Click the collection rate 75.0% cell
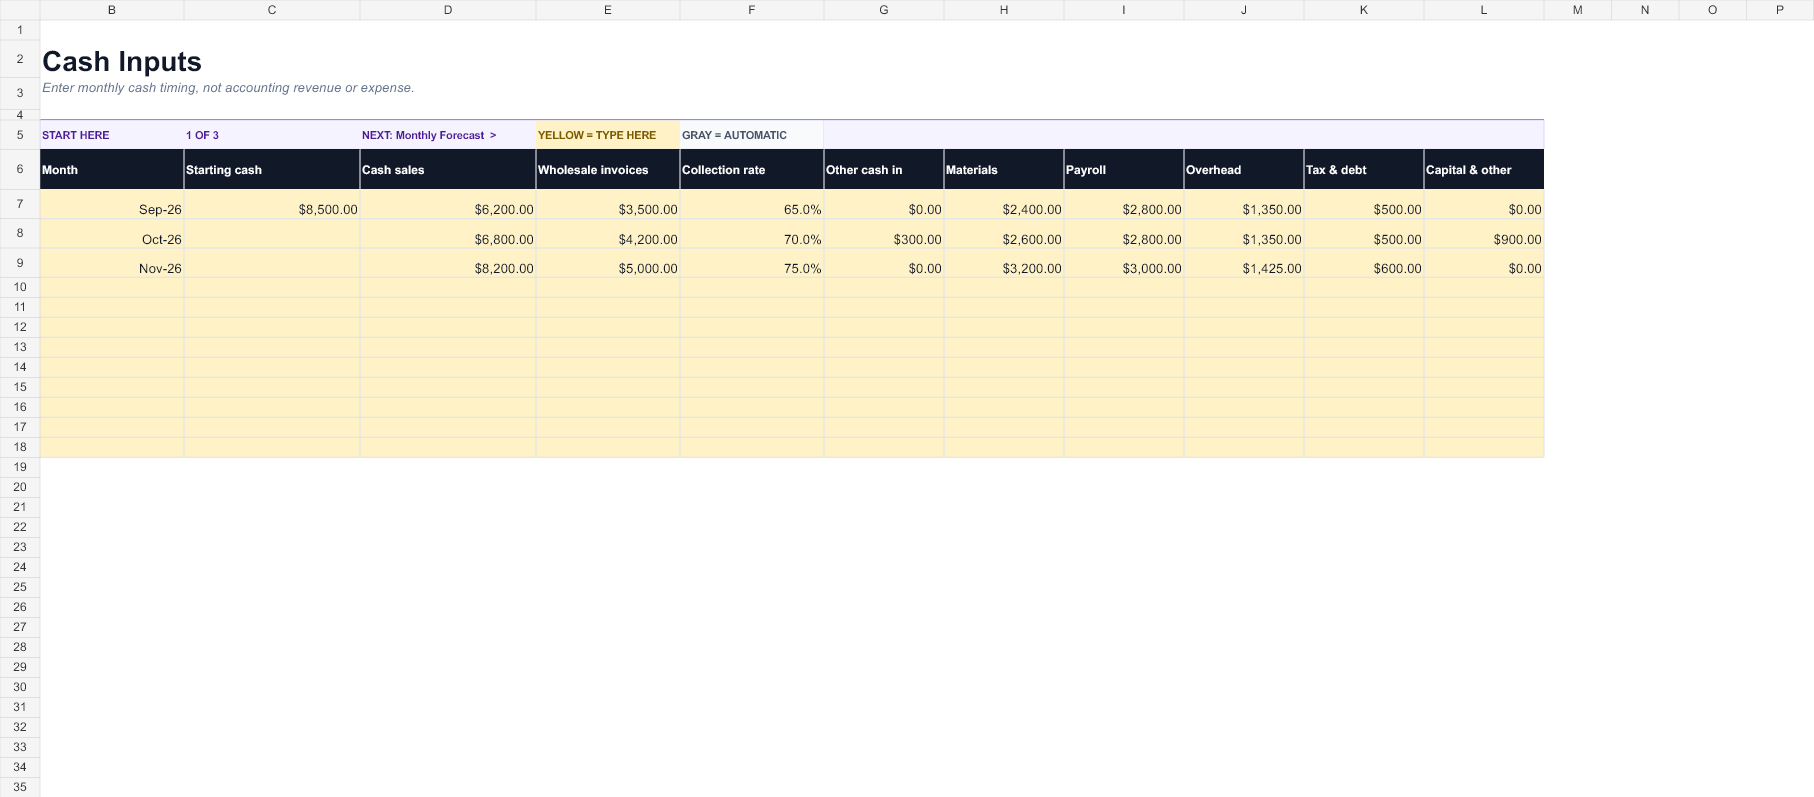 click(752, 263)
